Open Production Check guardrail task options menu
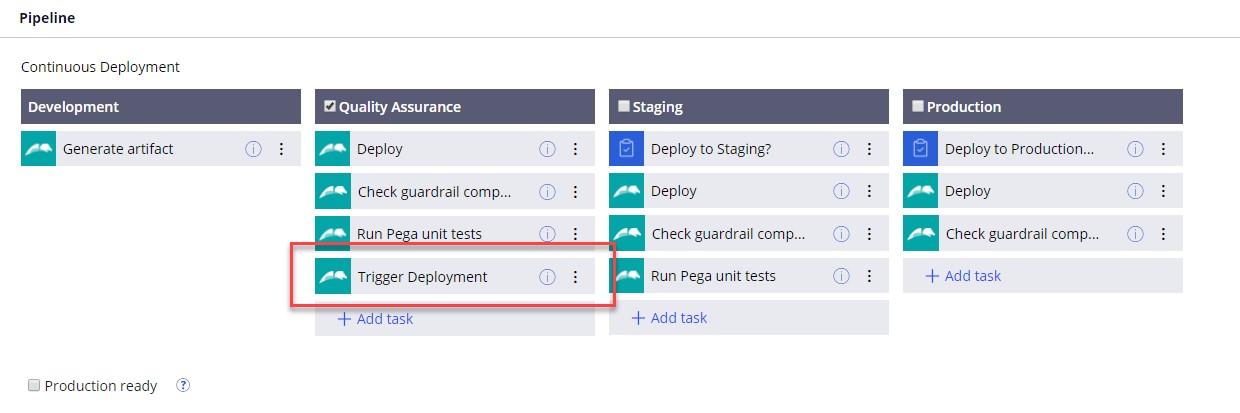The width and height of the screenshot is (1240, 413). coord(1163,234)
